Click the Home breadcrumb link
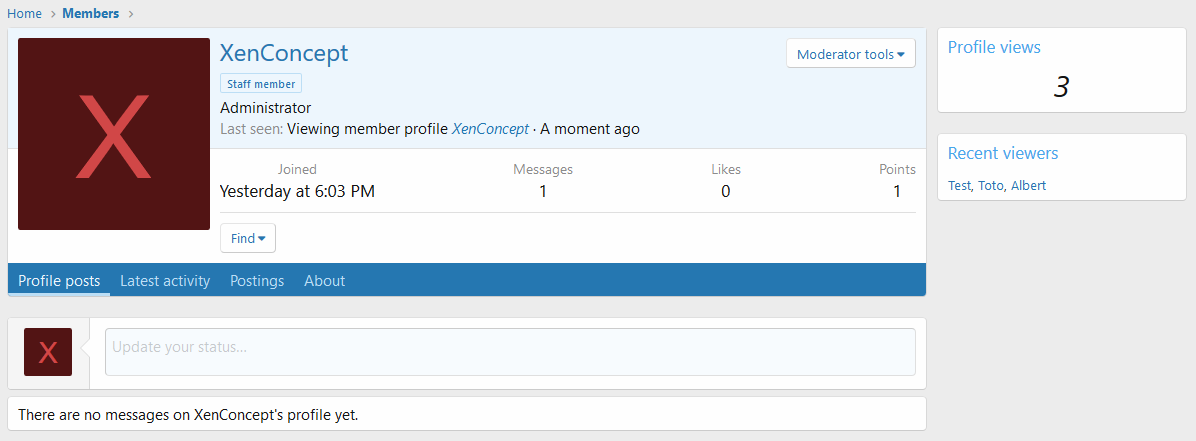Screen dimensions: 1196x441 point(24,14)
